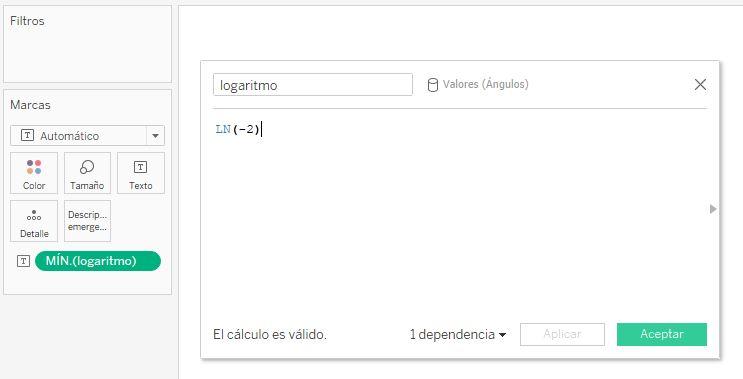Image resolution: width=743 pixels, height=379 pixels.
Task: Open the Tamaño marks card
Action: 87,173
